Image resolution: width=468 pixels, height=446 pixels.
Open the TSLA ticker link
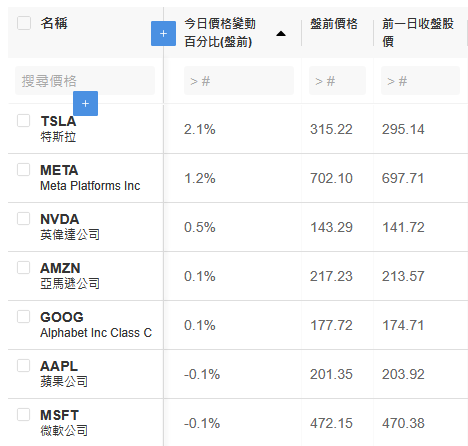[x=58, y=121]
